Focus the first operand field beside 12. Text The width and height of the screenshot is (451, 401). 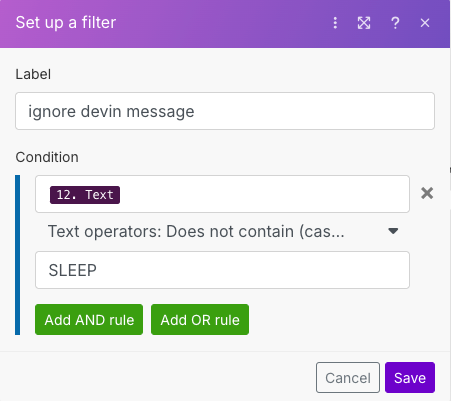pyautogui.click(x=222, y=194)
